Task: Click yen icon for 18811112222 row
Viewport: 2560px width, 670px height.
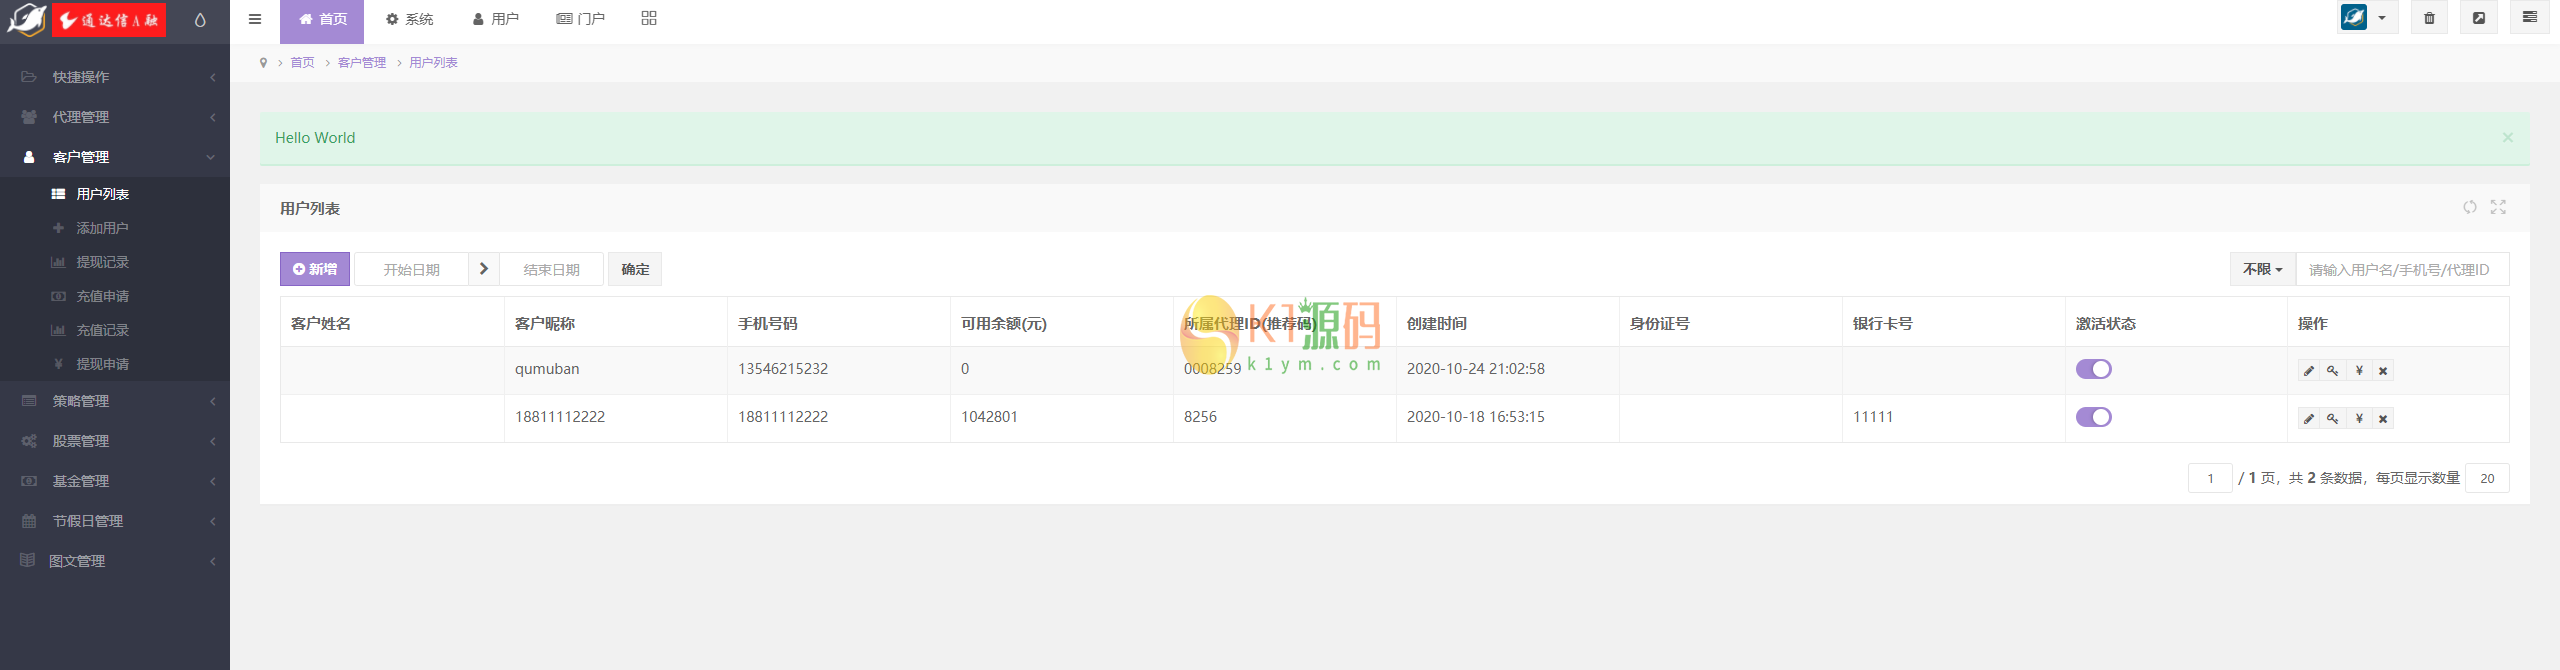Action: click(x=2359, y=419)
